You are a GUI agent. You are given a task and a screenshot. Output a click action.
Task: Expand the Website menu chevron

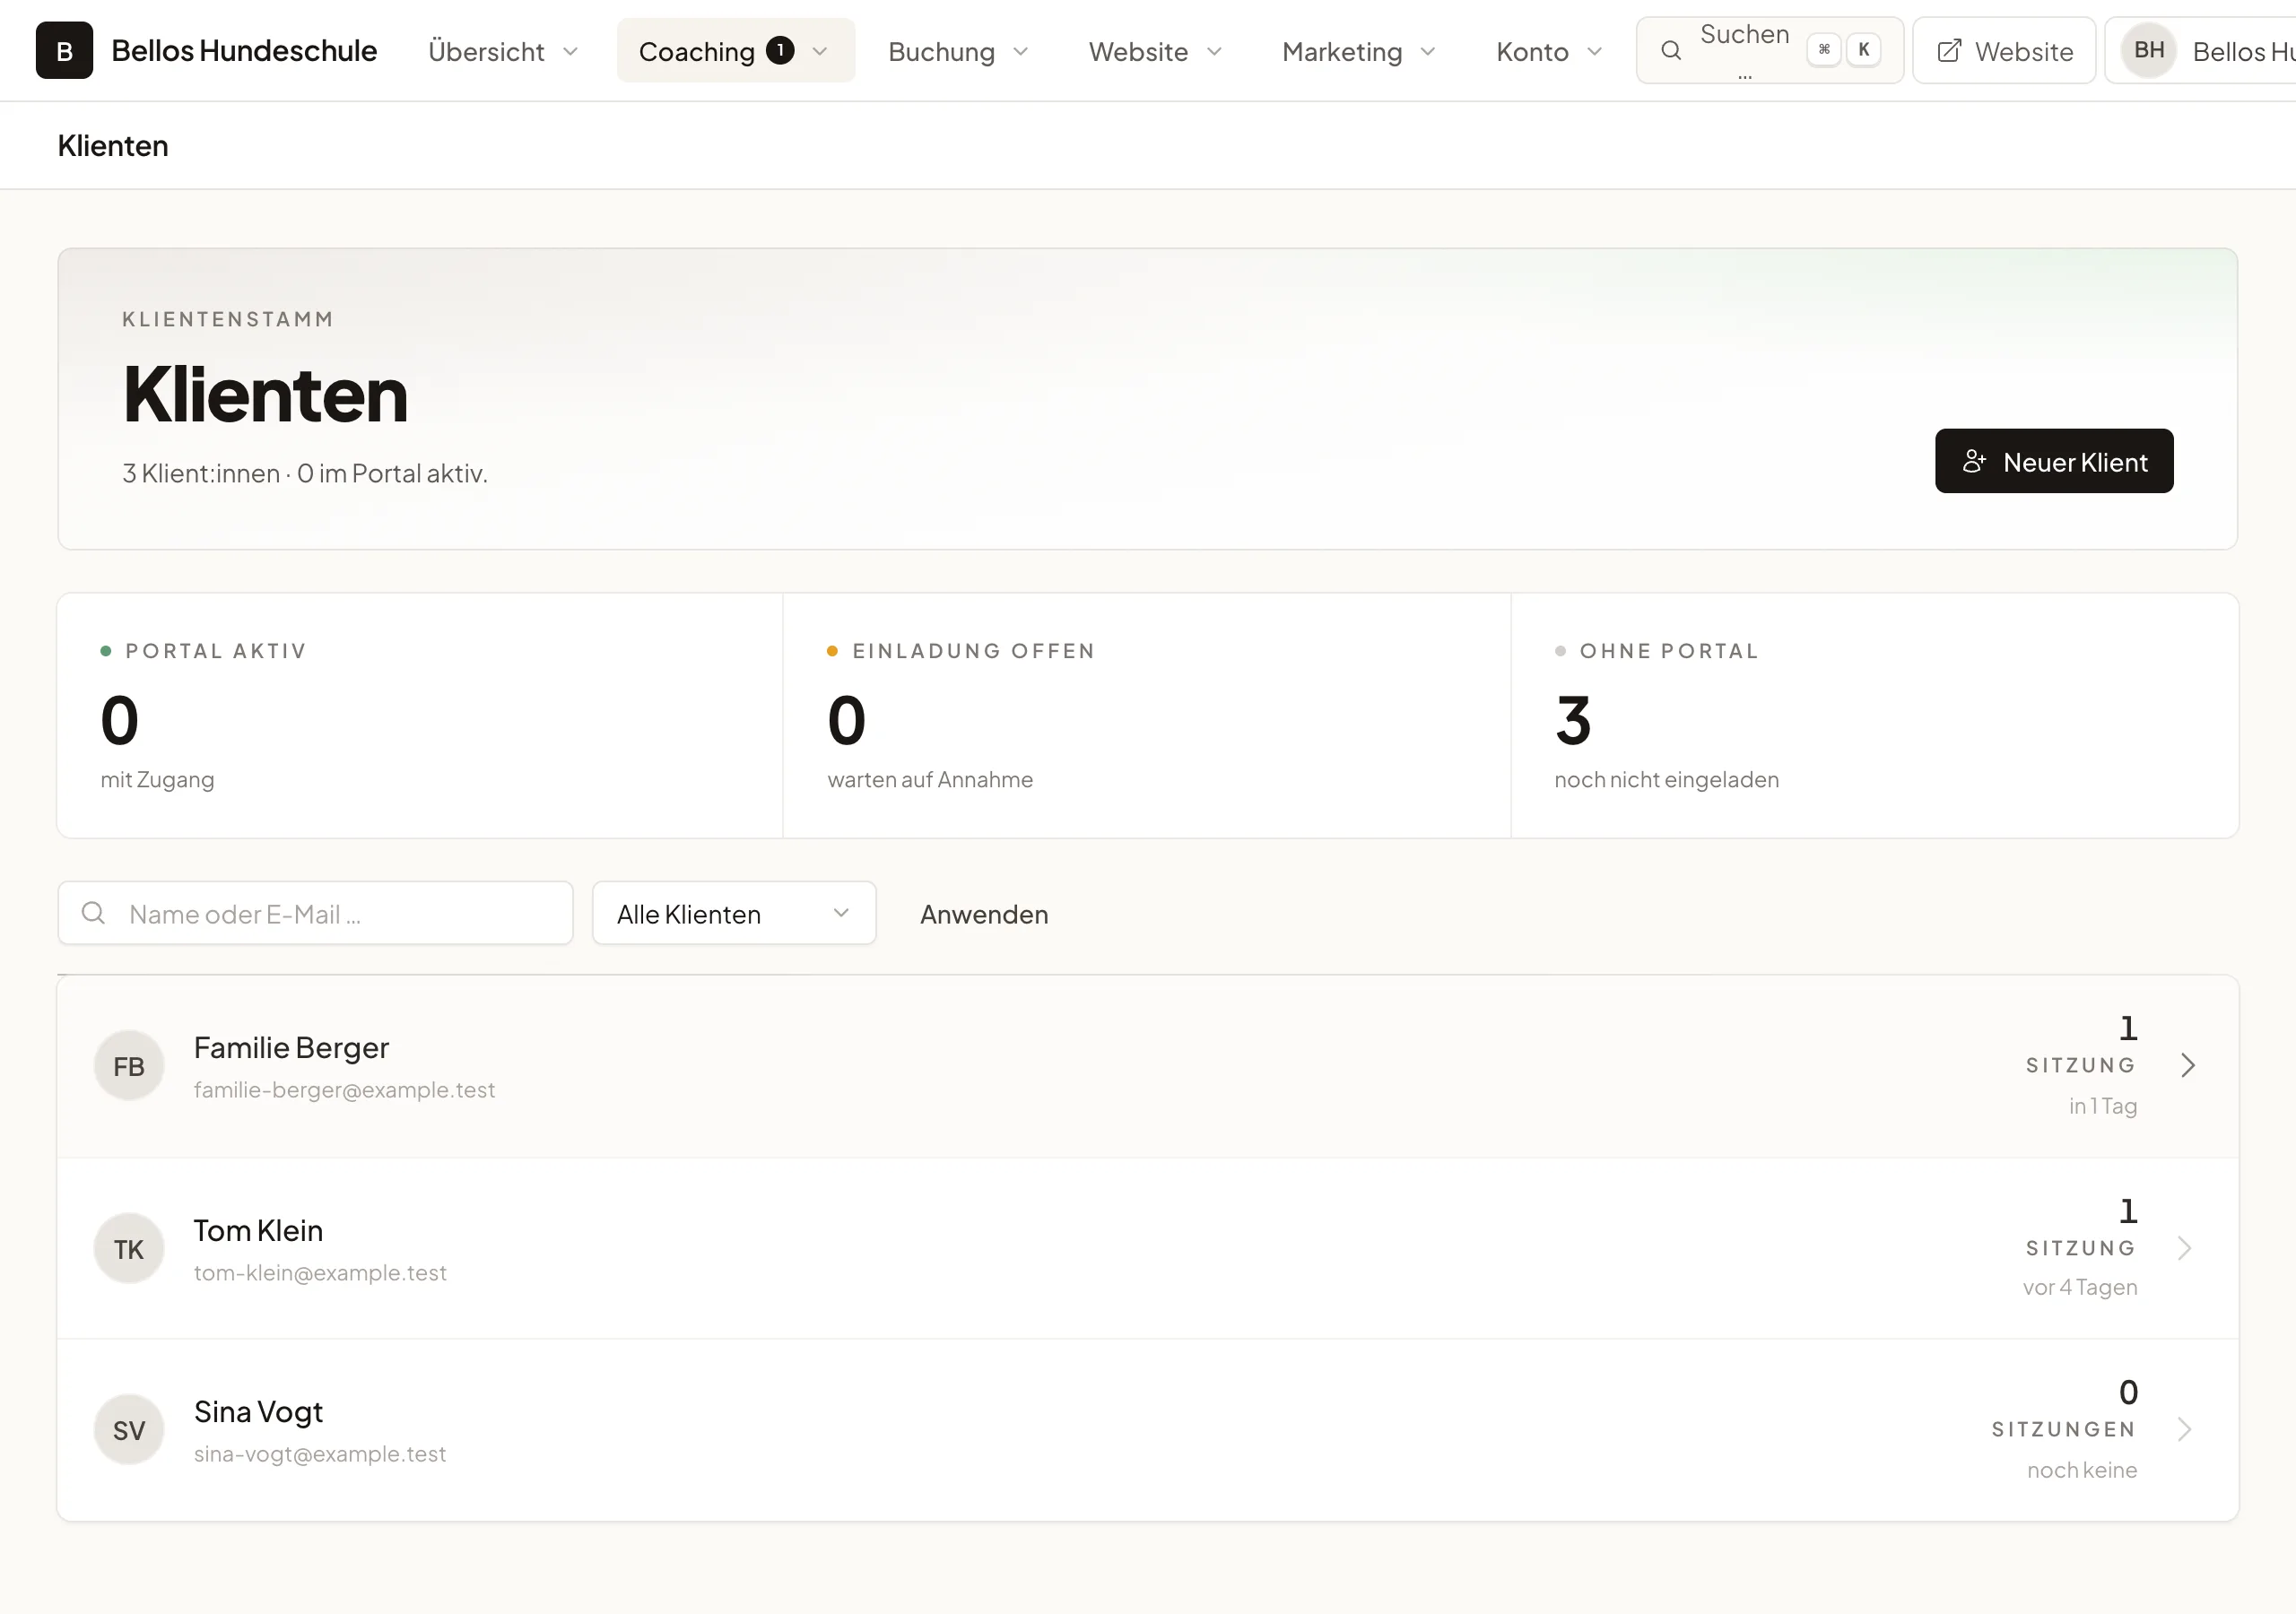click(1214, 51)
